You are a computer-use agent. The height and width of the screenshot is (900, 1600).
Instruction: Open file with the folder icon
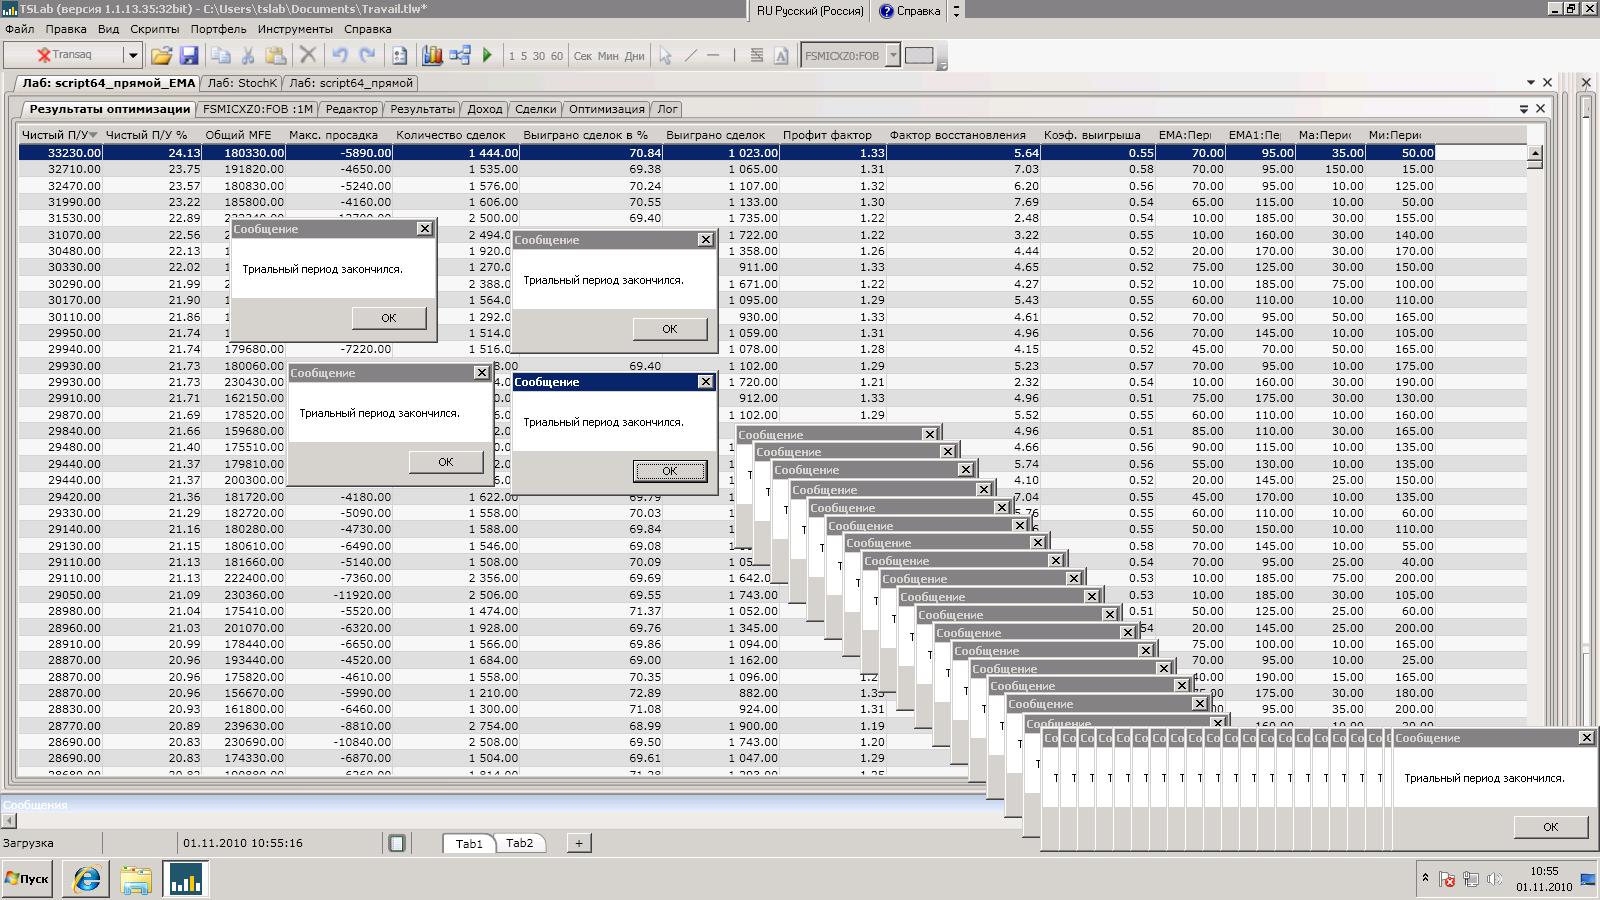[x=161, y=56]
